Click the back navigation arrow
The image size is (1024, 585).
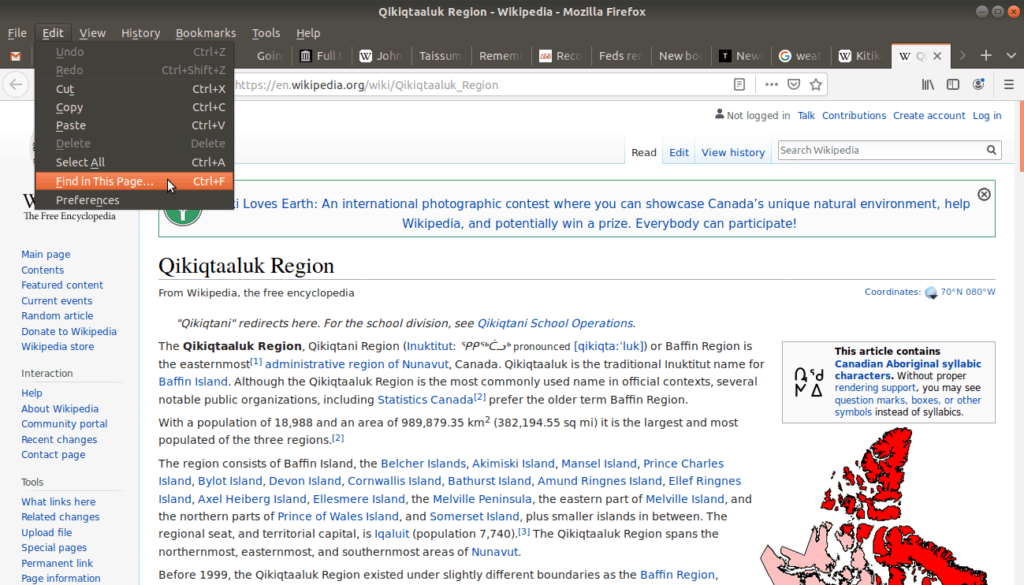[16, 84]
